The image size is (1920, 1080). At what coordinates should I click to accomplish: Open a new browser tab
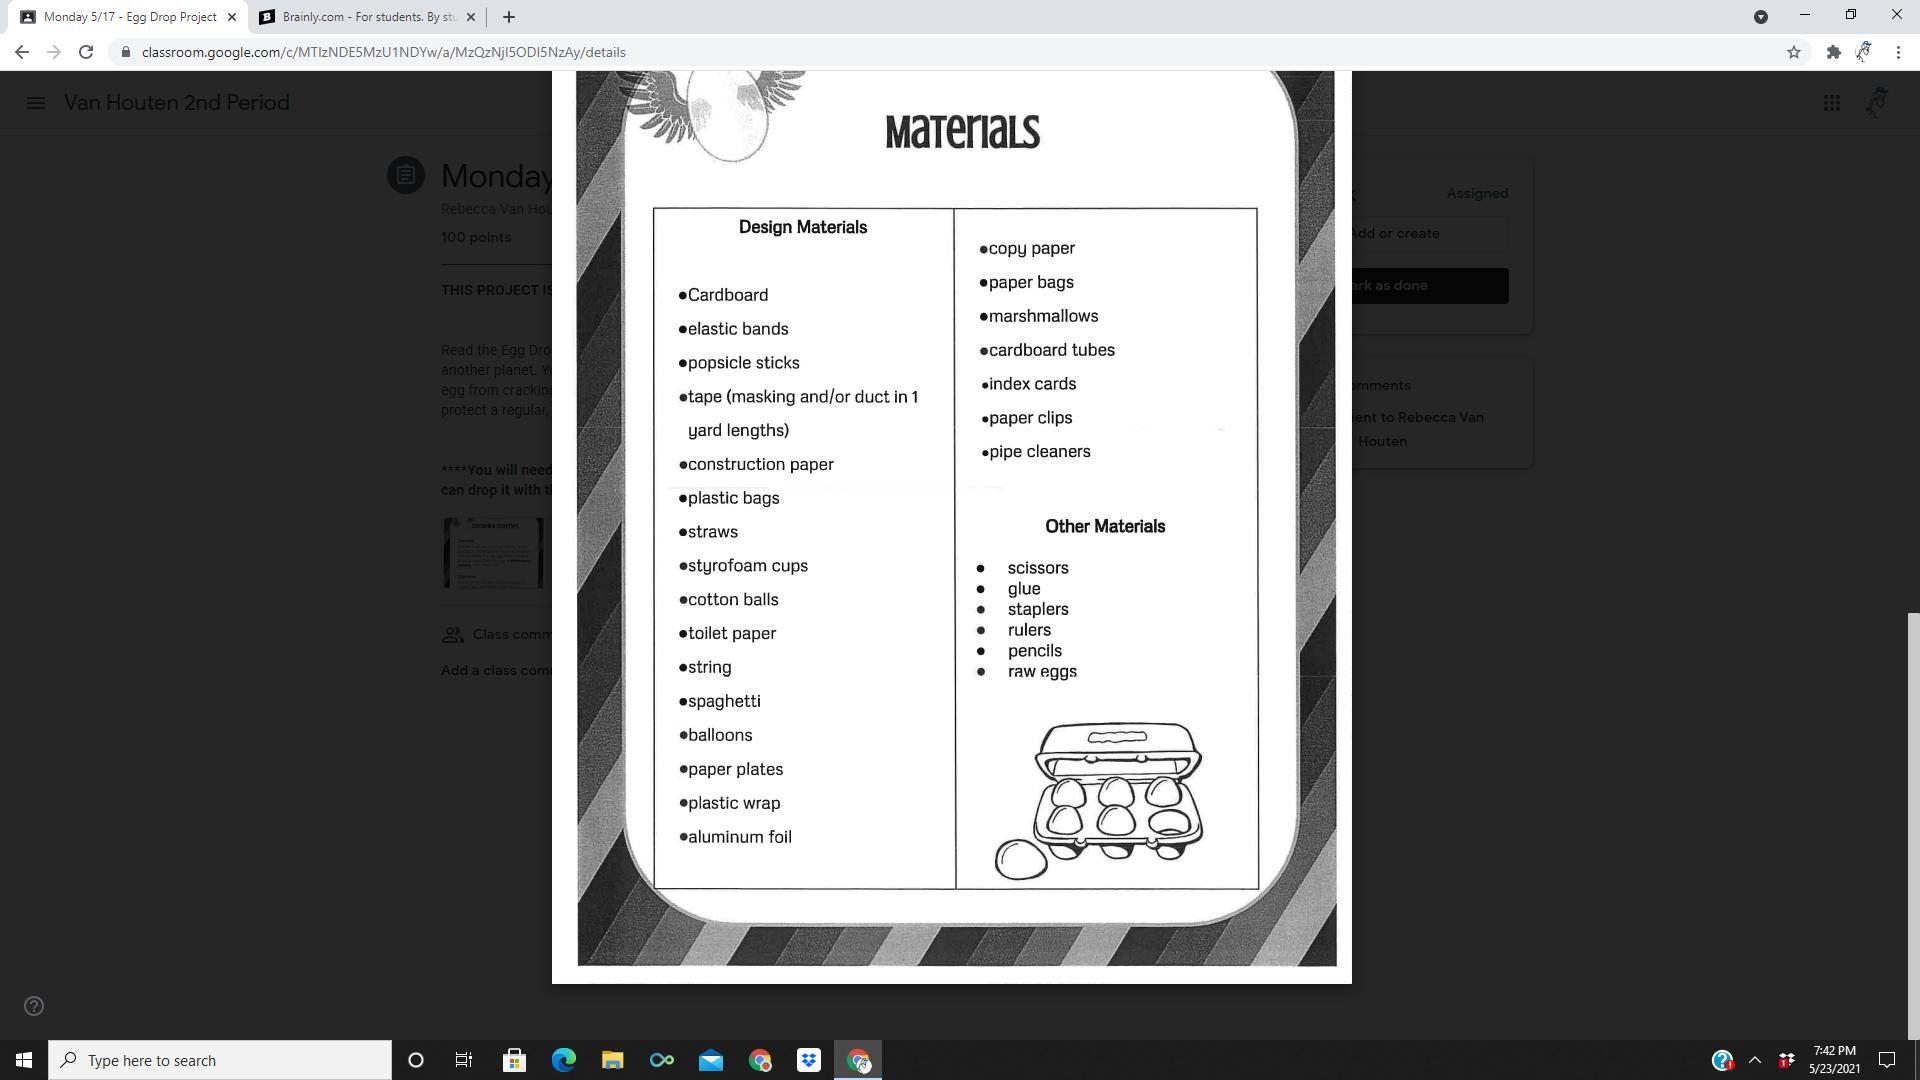pyautogui.click(x=508, y=17)
